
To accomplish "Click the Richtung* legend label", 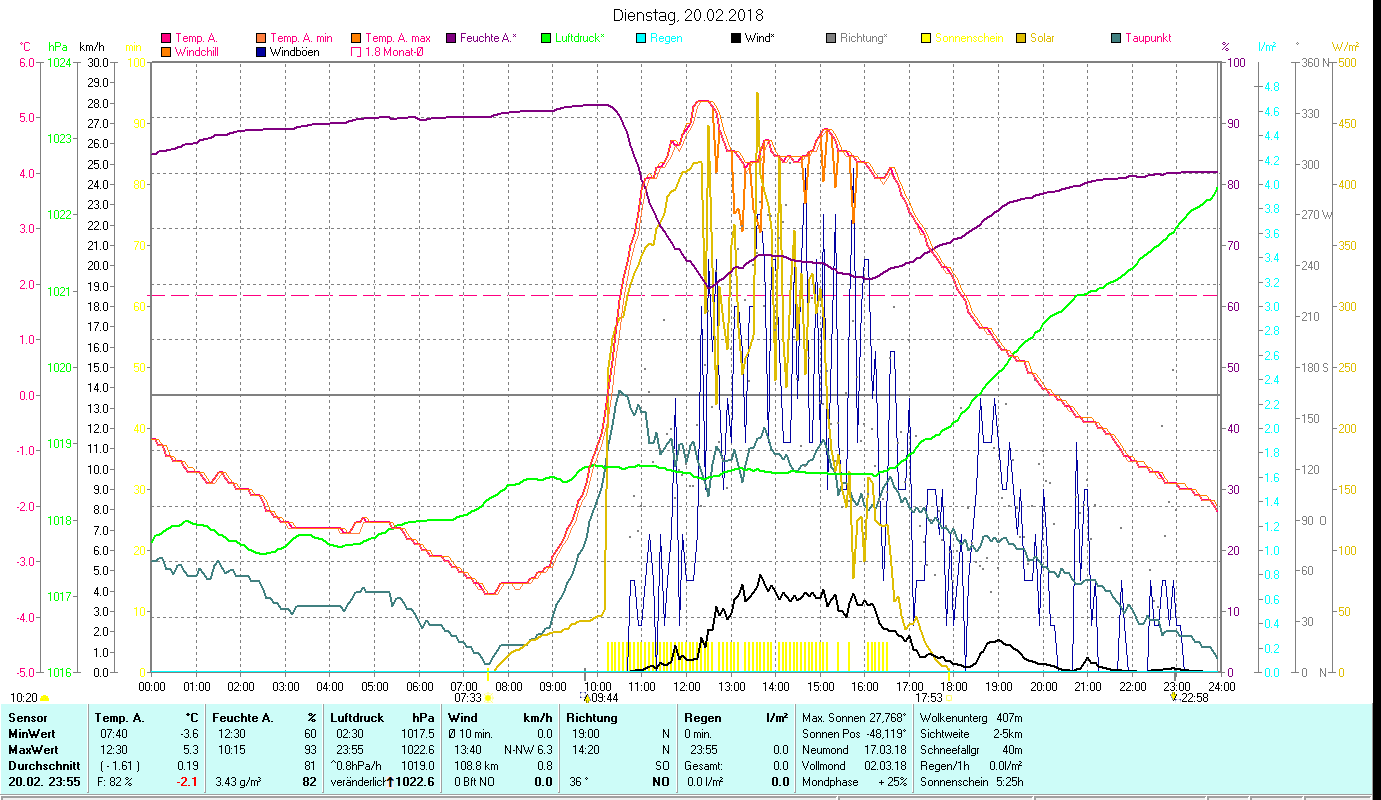I will pyautogui.click(x=863, y=38).
